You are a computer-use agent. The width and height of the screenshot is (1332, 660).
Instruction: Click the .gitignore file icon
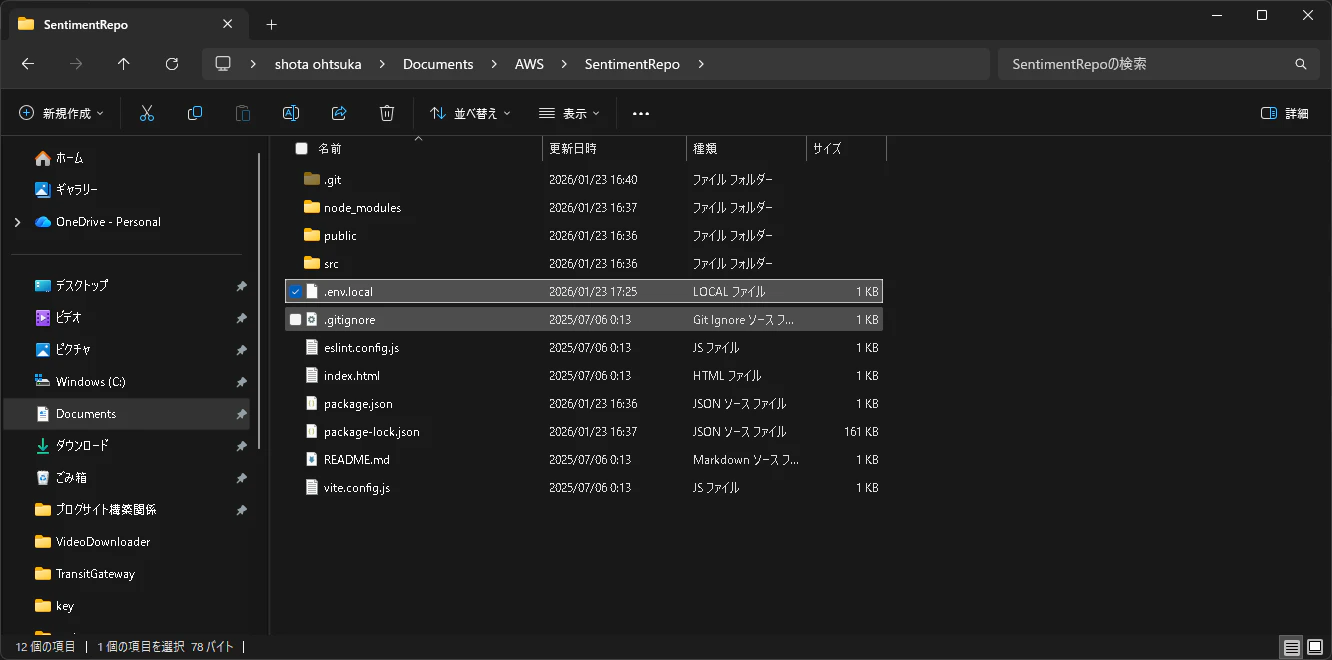[x=311, y=320]
